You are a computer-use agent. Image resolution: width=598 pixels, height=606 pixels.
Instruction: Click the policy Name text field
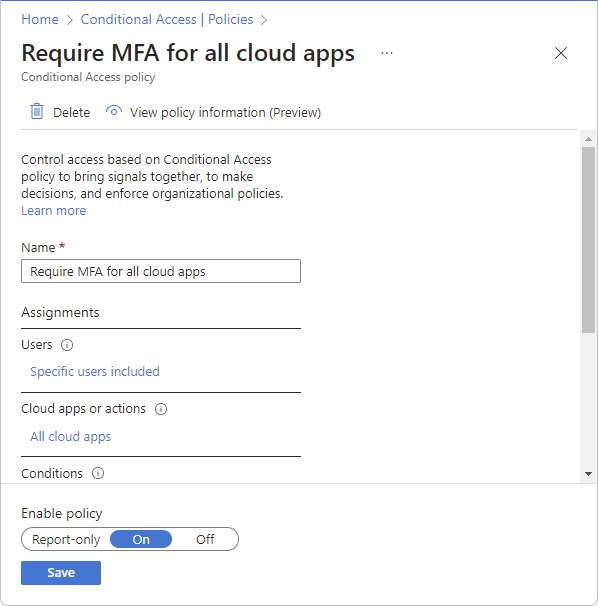point(161,271)
